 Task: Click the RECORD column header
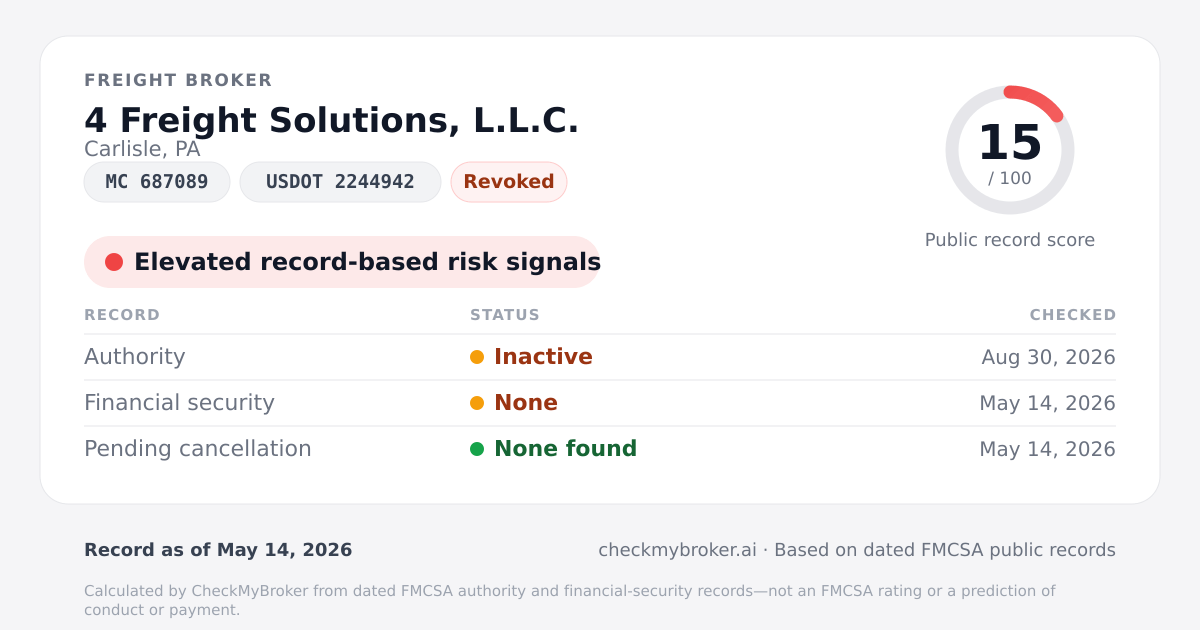[122, 315]
